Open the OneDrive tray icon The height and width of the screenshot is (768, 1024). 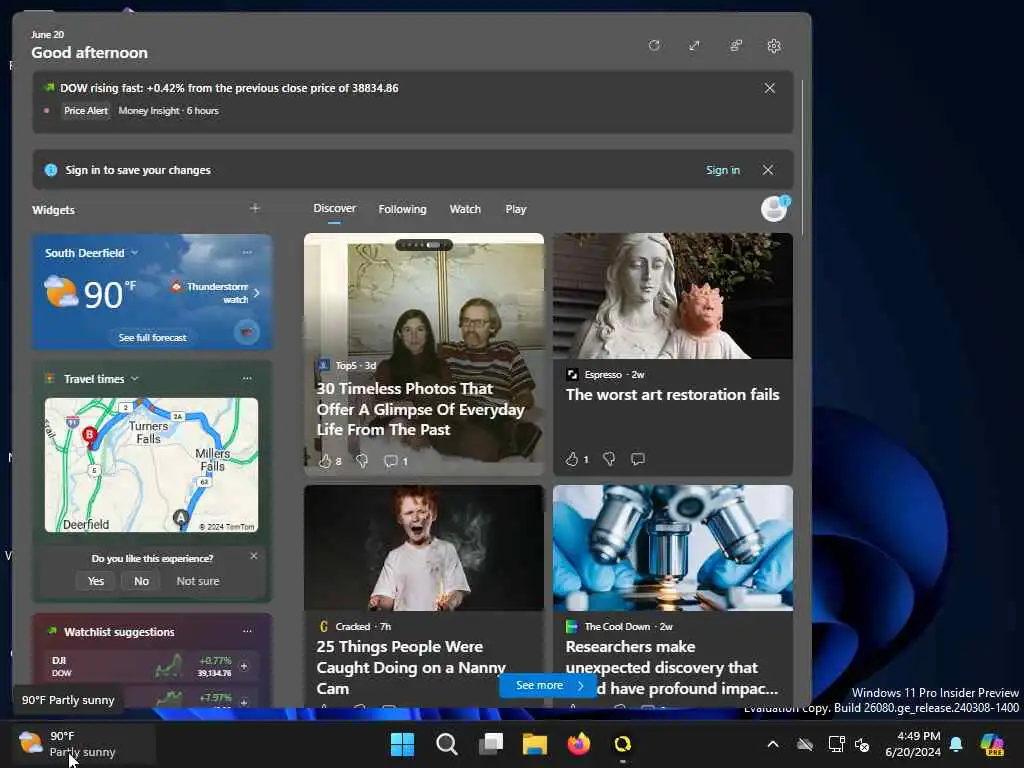(x=805, y=744)
